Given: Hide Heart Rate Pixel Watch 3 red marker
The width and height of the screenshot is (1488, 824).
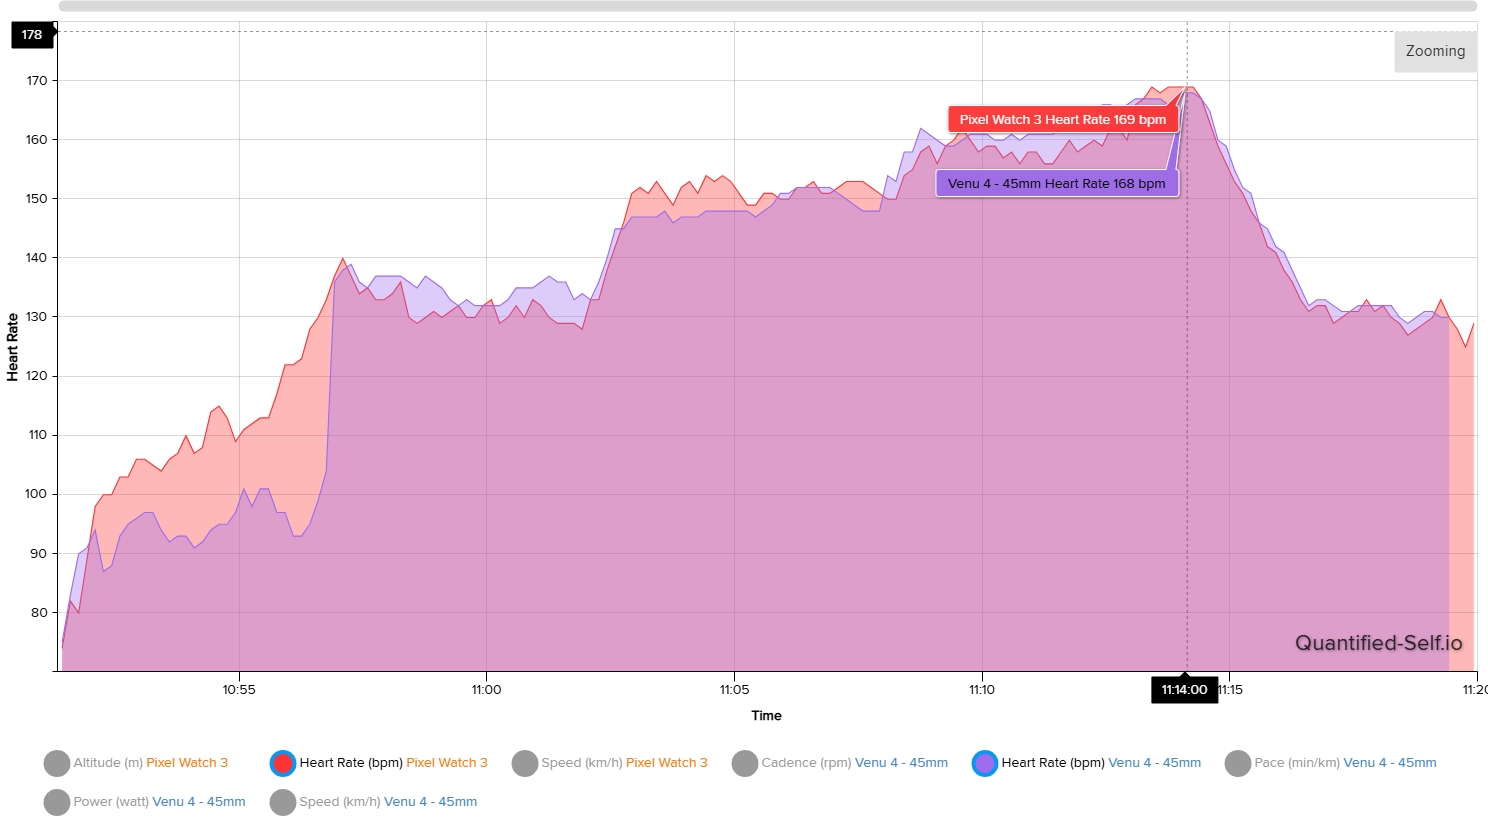Looking at the screenshot, I should click(283, 763).
